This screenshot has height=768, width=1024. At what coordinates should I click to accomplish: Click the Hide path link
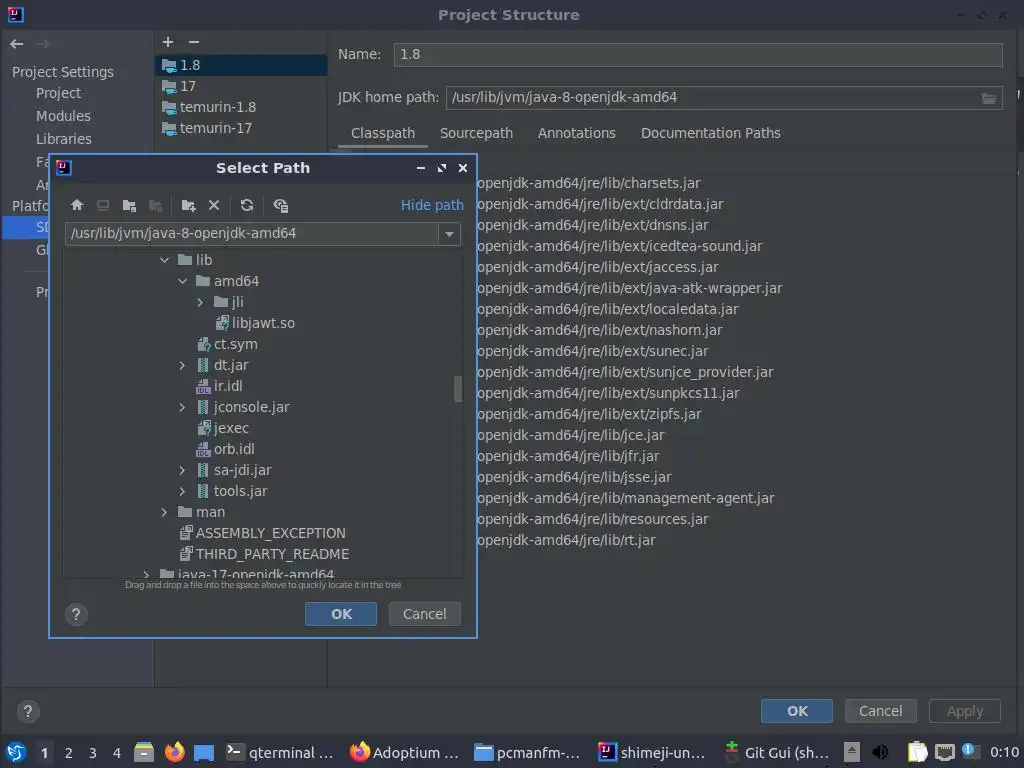pos(432,205)
